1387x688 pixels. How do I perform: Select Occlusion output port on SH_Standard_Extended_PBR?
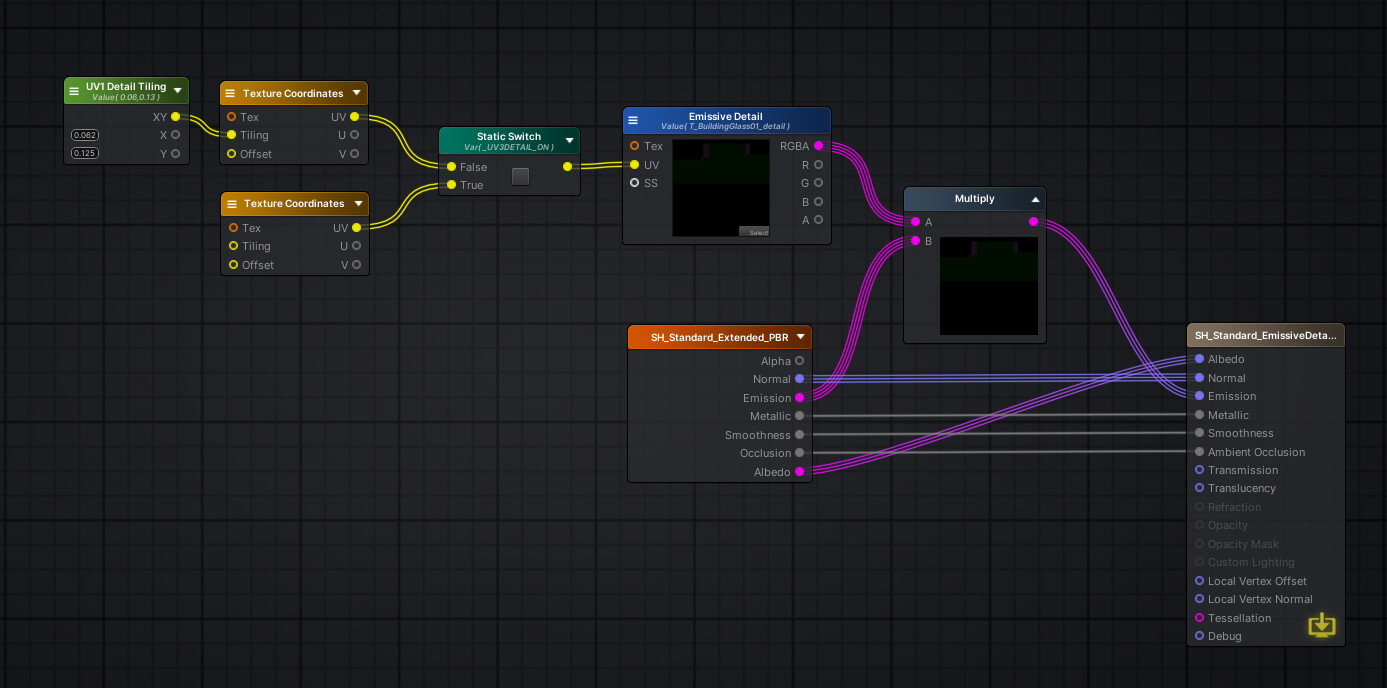(x=799, y=453)
